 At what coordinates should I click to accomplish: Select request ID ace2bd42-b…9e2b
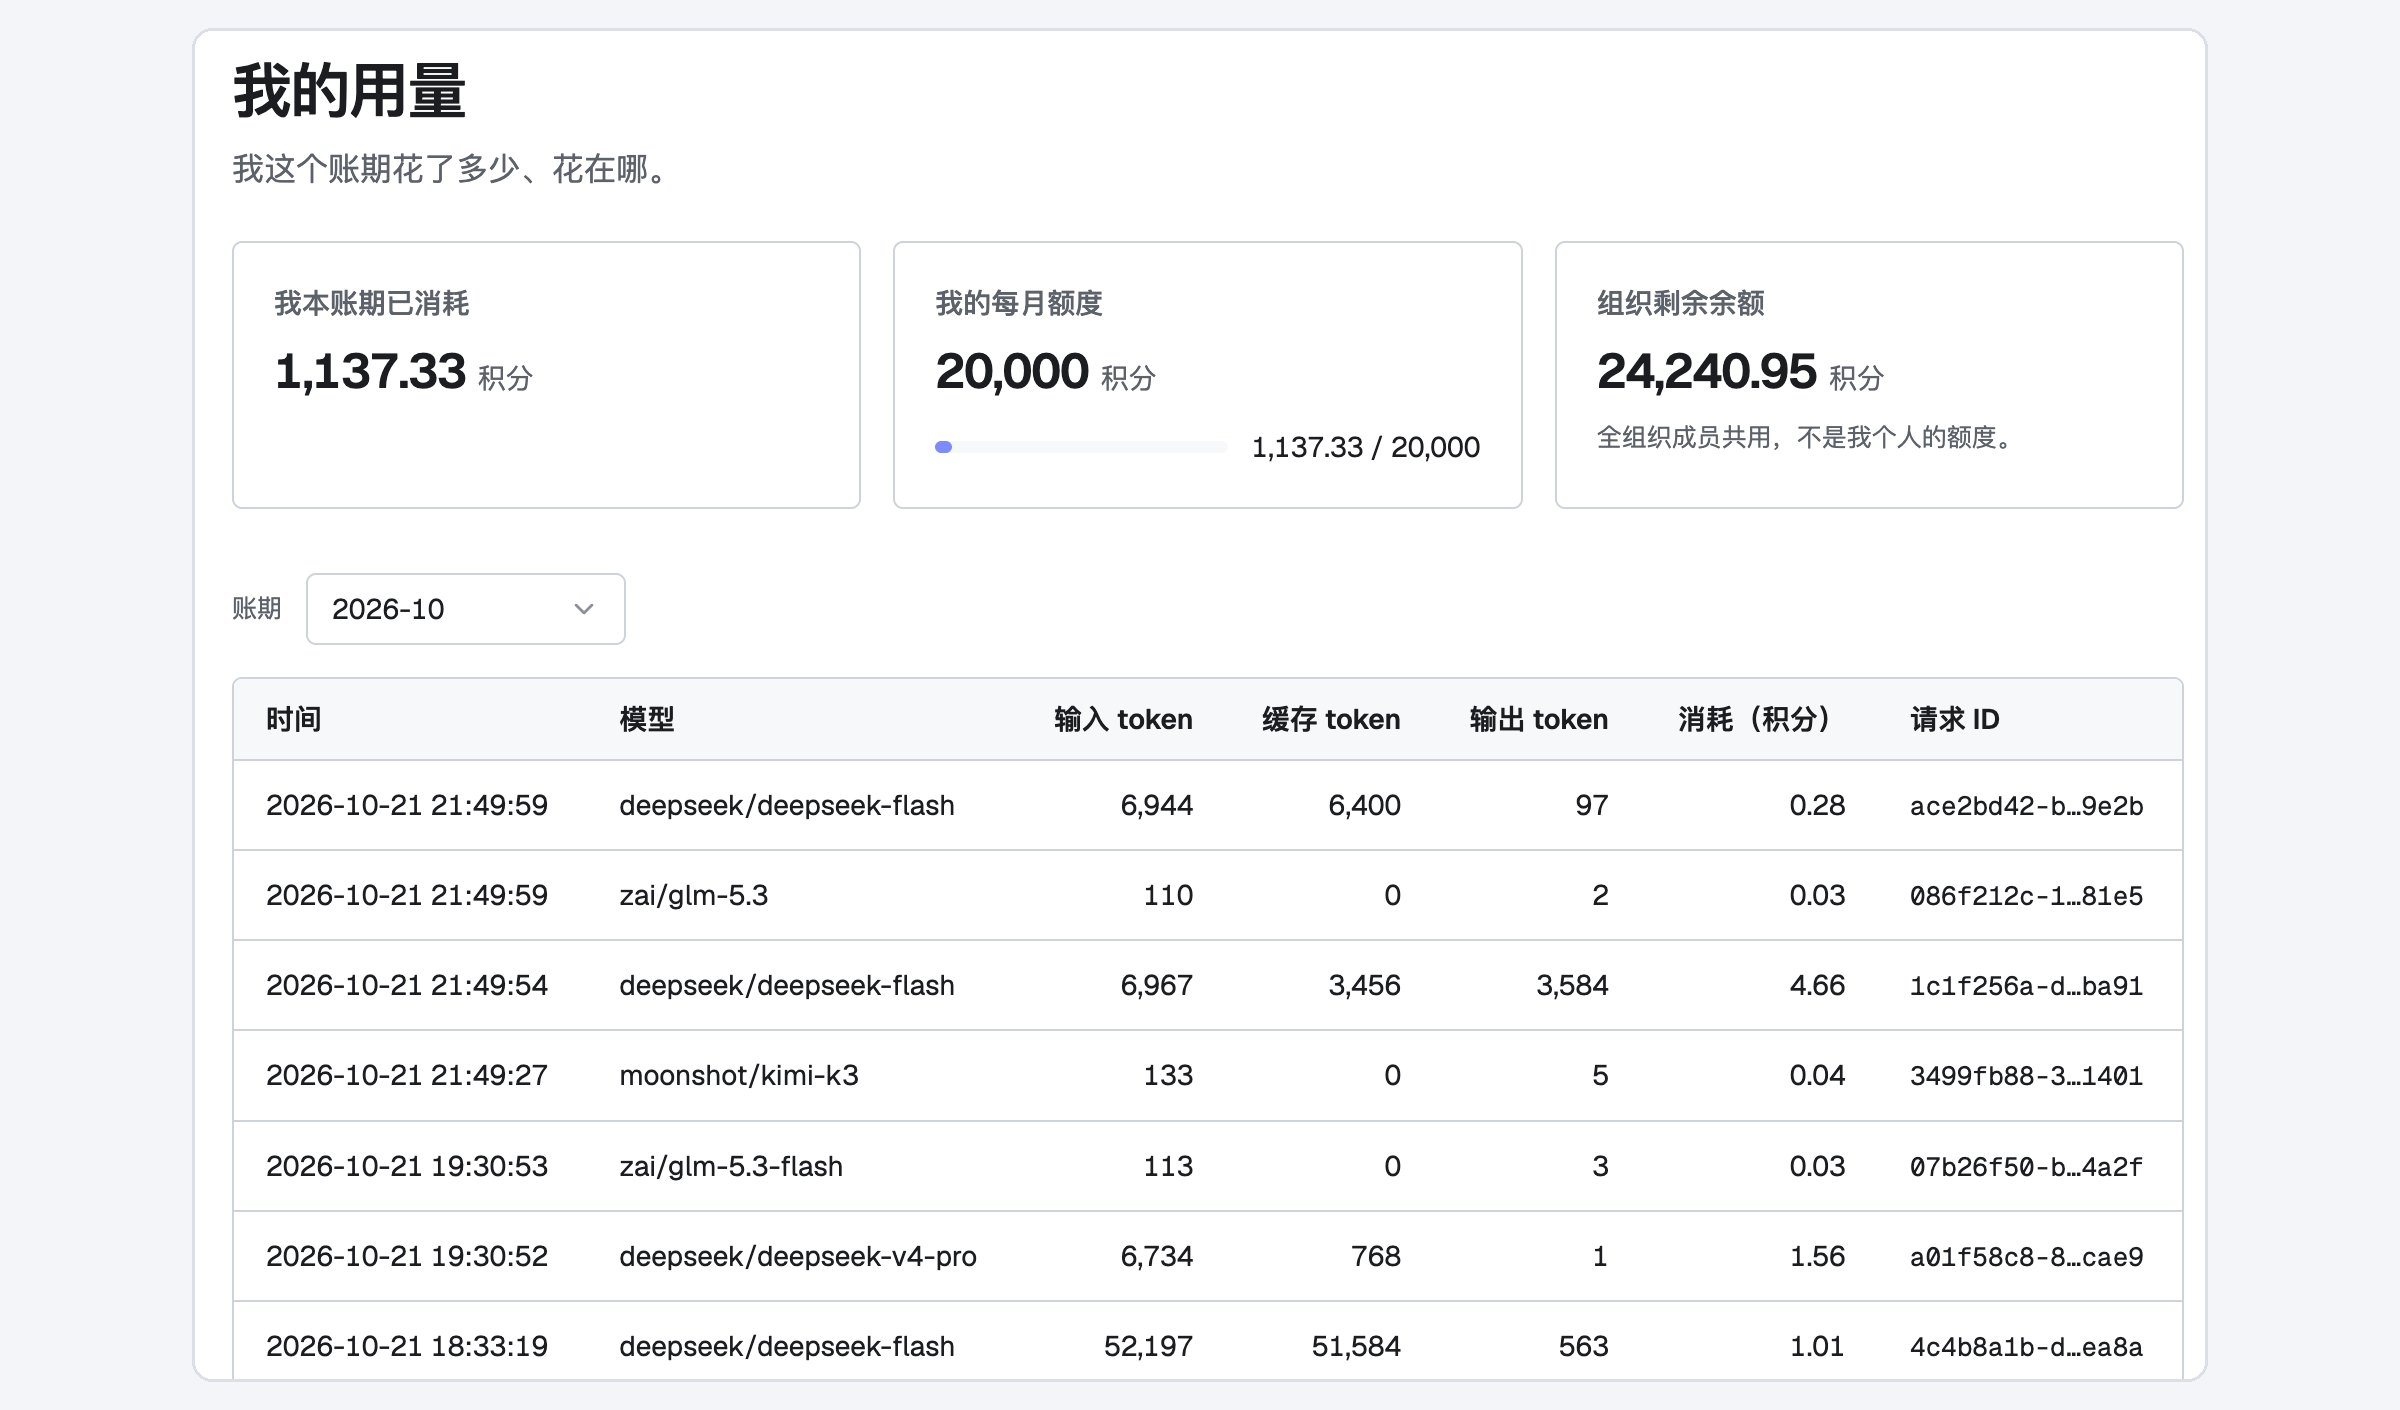click(2026, 806)
